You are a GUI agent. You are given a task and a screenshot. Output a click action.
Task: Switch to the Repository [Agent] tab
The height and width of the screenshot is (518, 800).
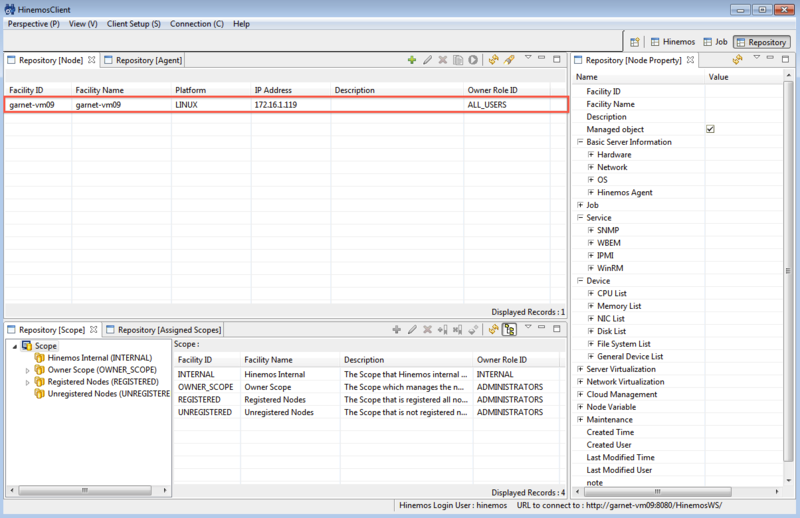coord(143,60)
